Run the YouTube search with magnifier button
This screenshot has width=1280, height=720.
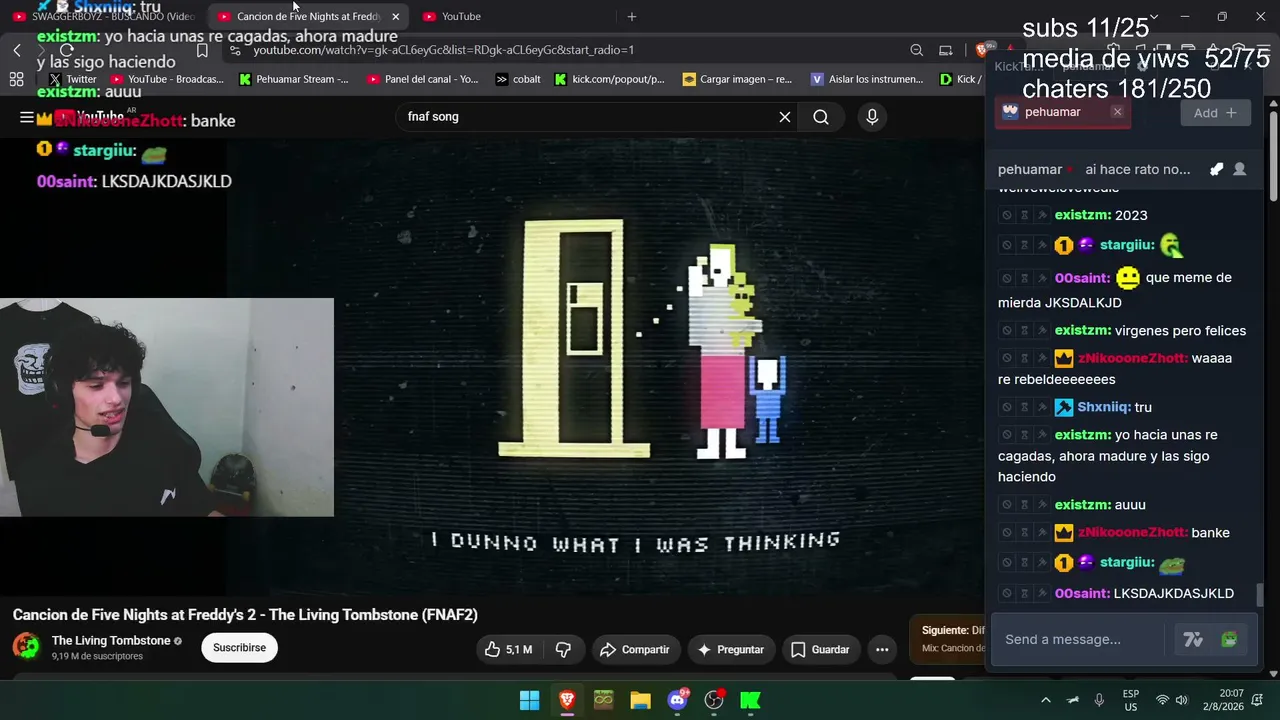(821, 117)
